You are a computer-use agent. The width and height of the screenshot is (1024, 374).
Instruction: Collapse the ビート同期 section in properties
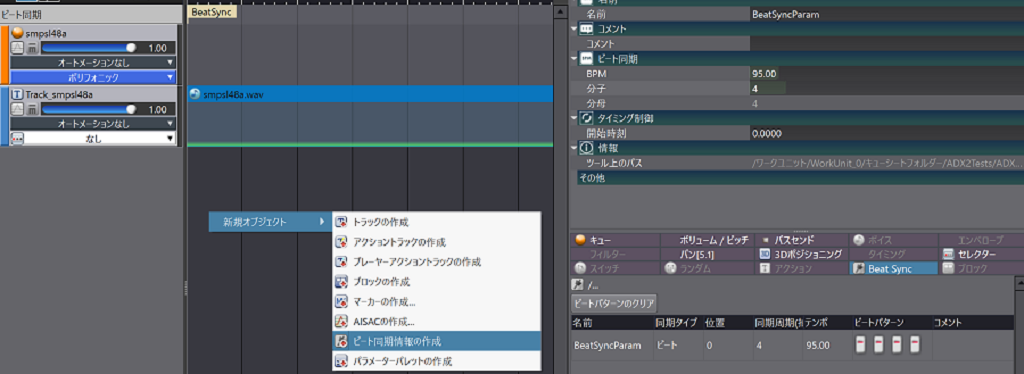click(574, 59)
